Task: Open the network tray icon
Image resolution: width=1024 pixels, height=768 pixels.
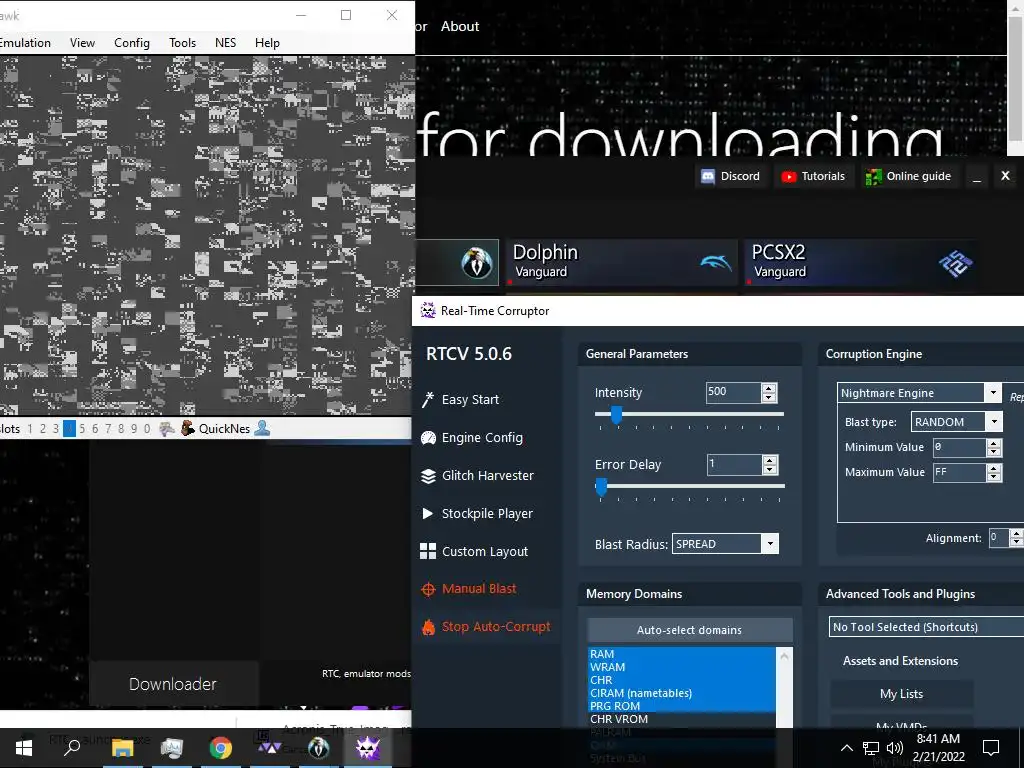Action: pos(871,748)
